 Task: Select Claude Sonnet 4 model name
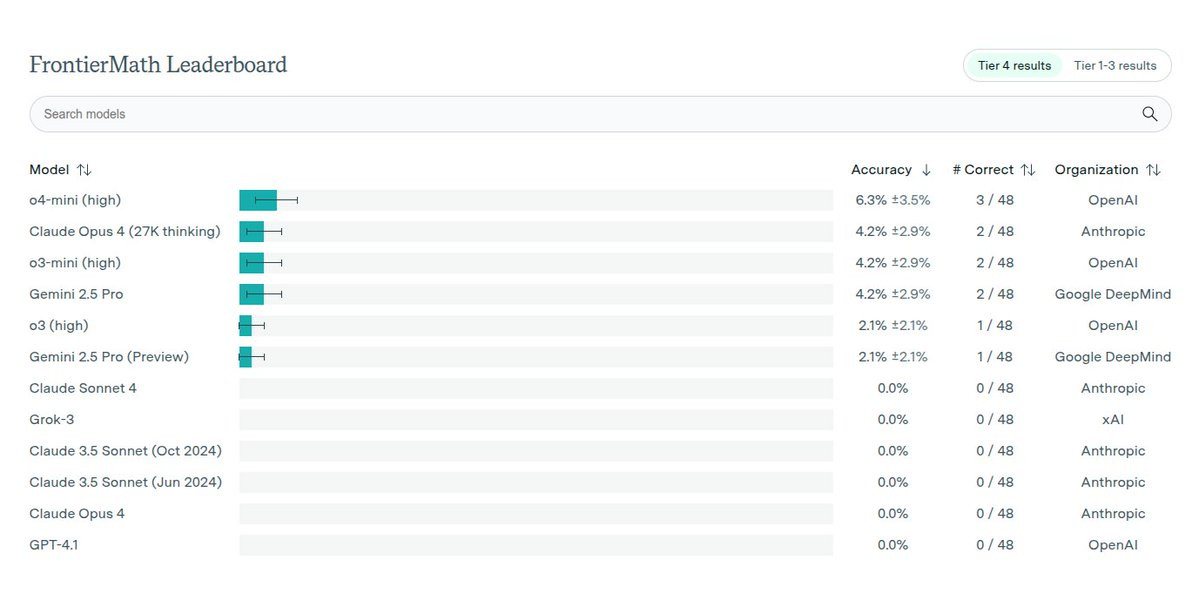click(83, 388)
